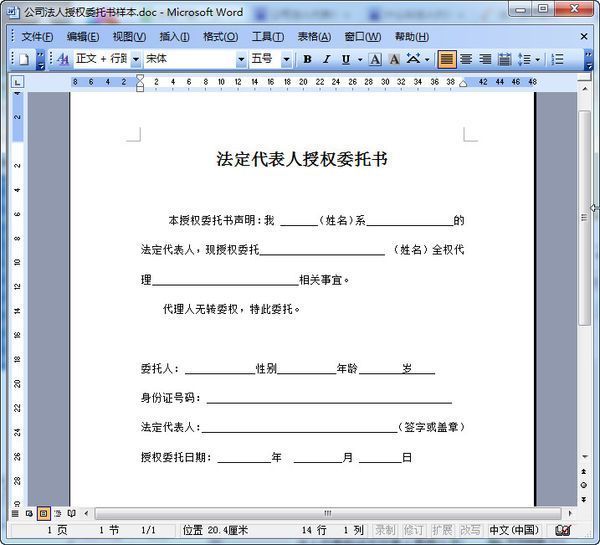Click the ruler tab-type selector
This screenshot has height=545, width=600.
pos(18,82)
